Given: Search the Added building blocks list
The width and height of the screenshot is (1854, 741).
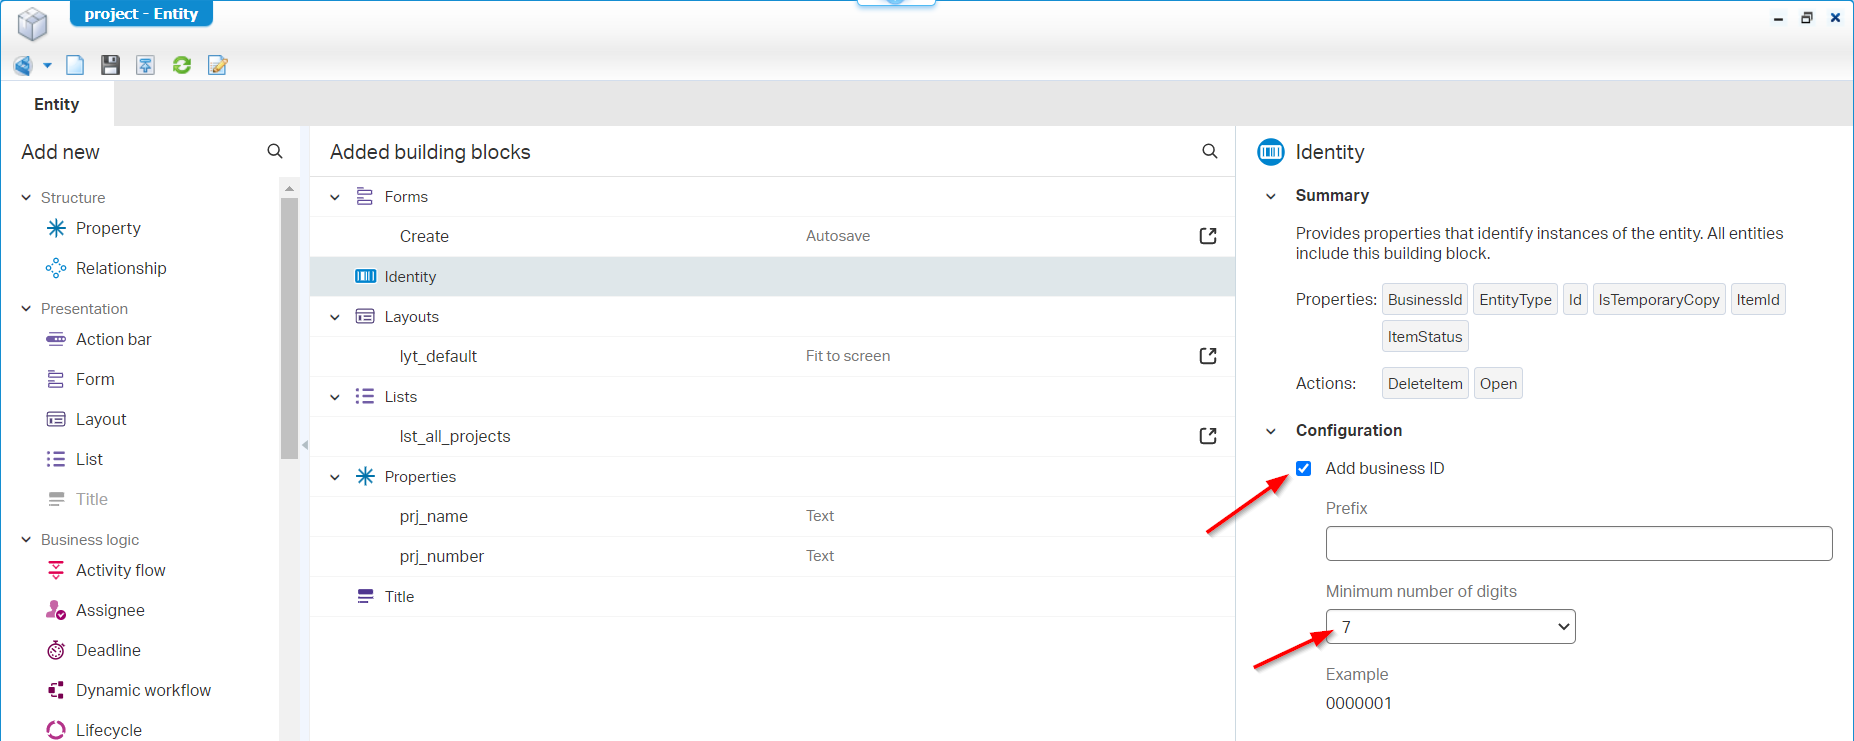Looking at the screenshot, I should [x=1209, y=151].
